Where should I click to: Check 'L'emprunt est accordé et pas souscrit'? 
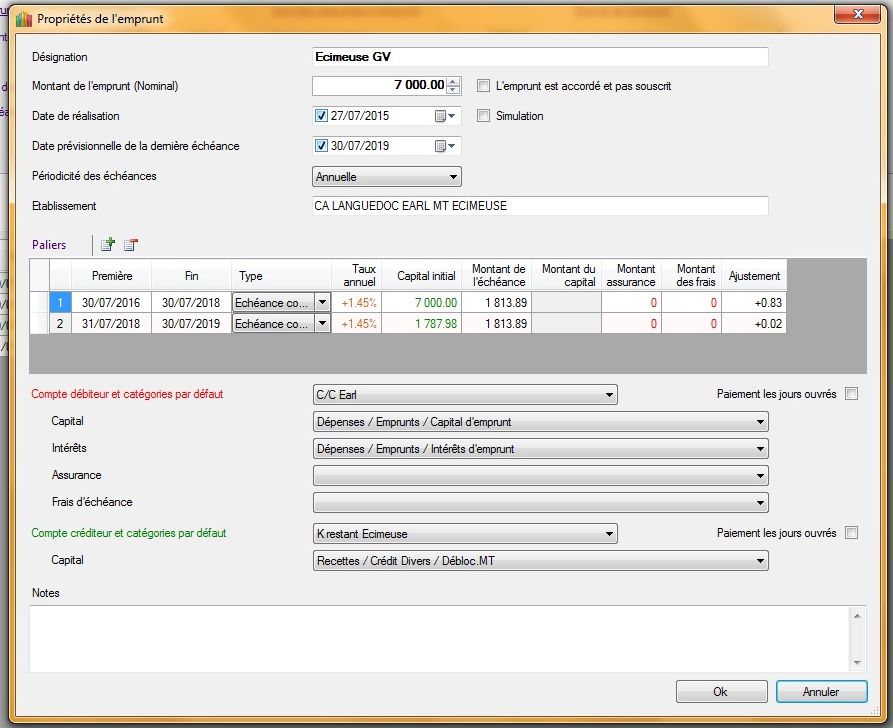(x=484, y=86)
